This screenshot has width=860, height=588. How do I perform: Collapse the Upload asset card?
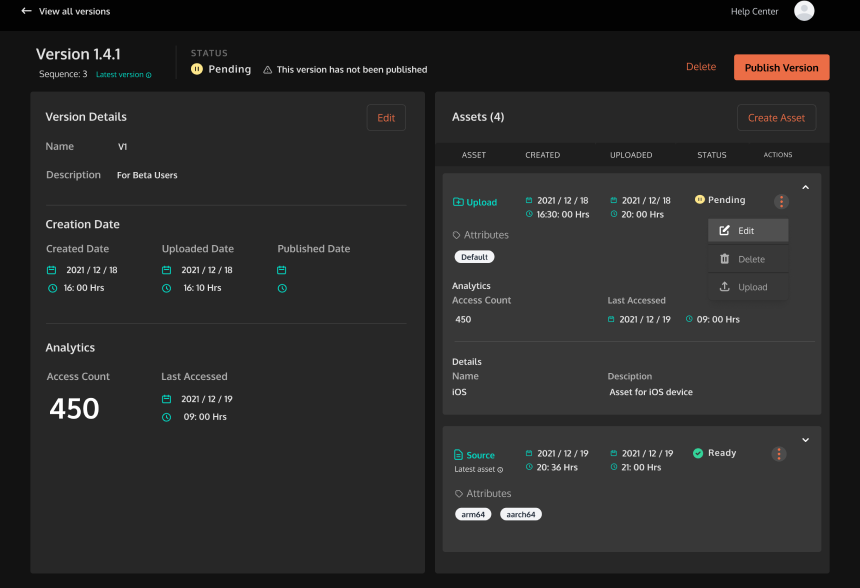tap(805, 187)
